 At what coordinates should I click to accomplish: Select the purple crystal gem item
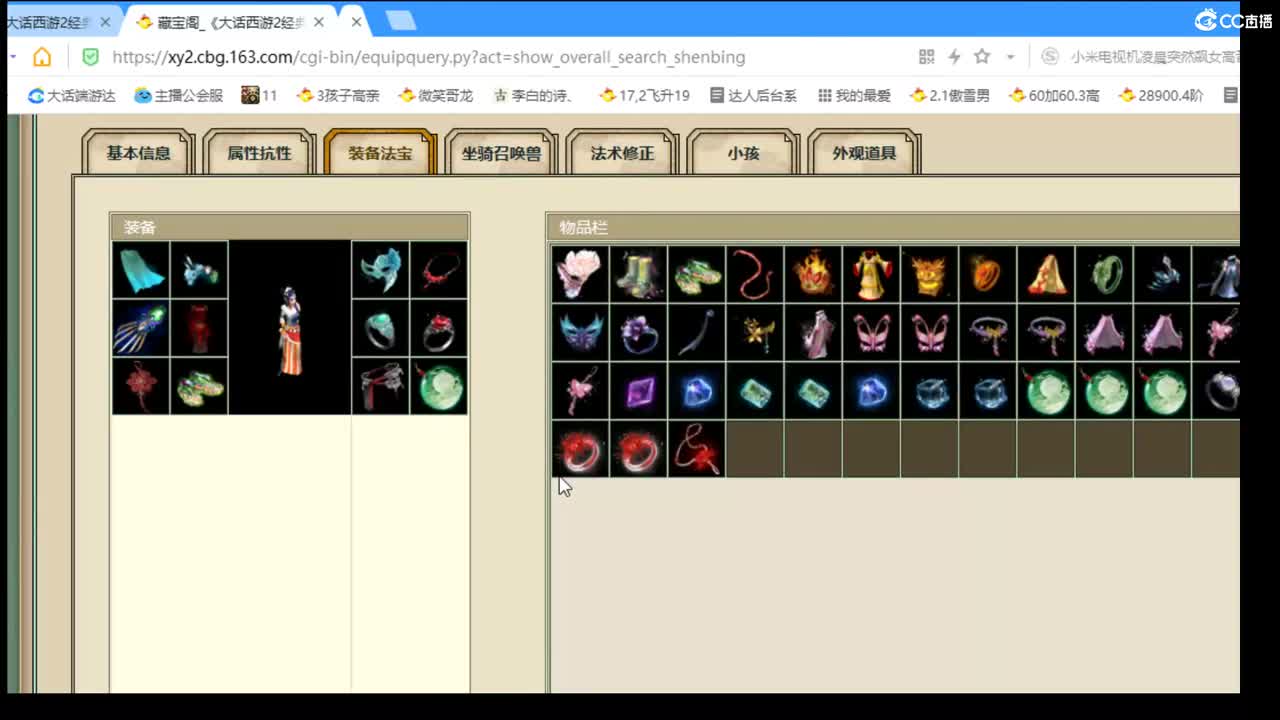point(638,390)
